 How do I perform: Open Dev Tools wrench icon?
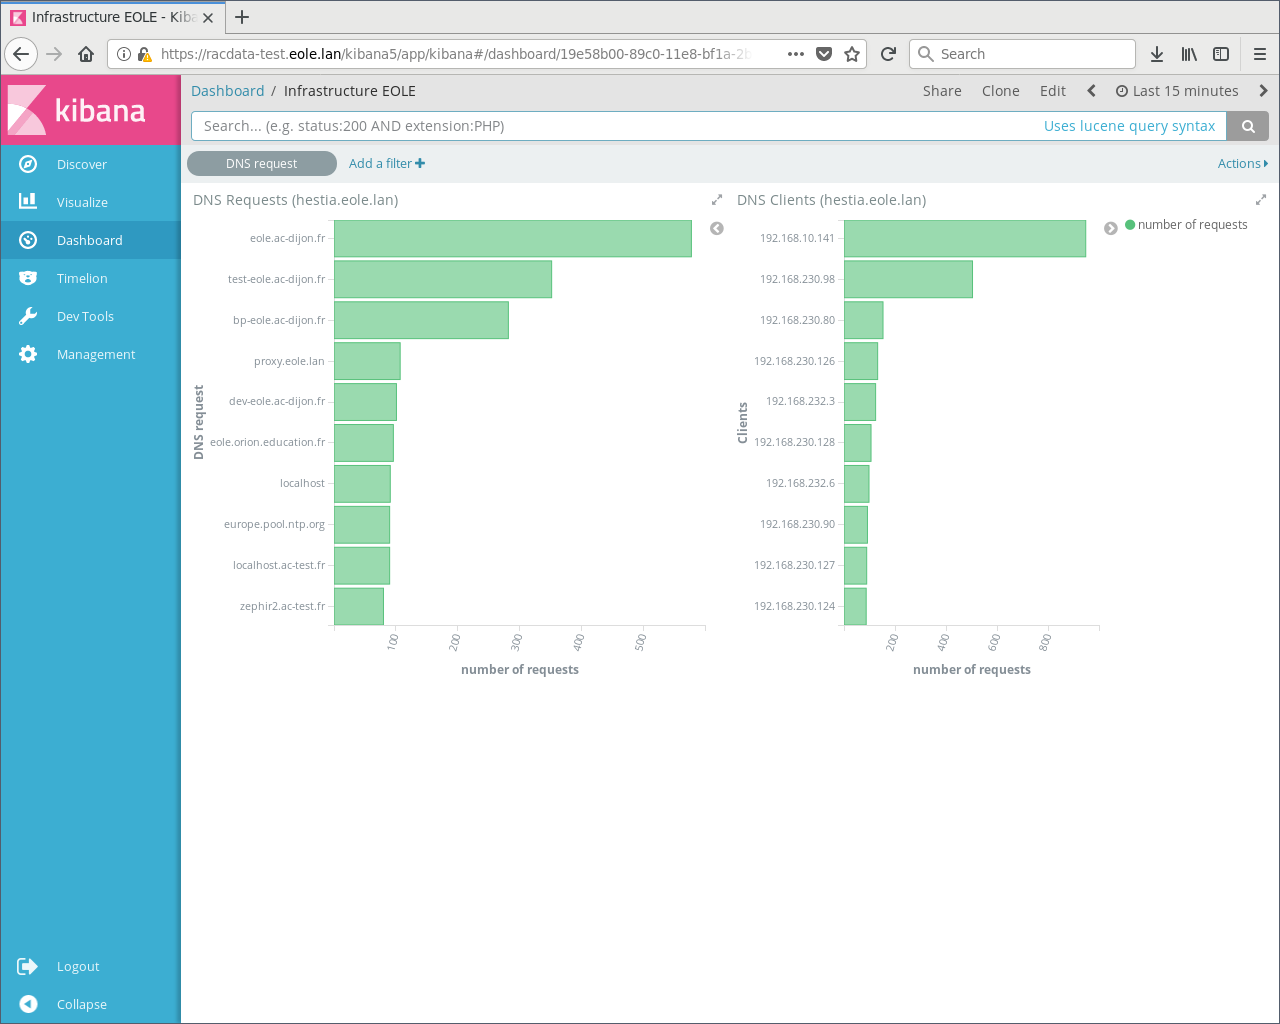coord(28,316)
